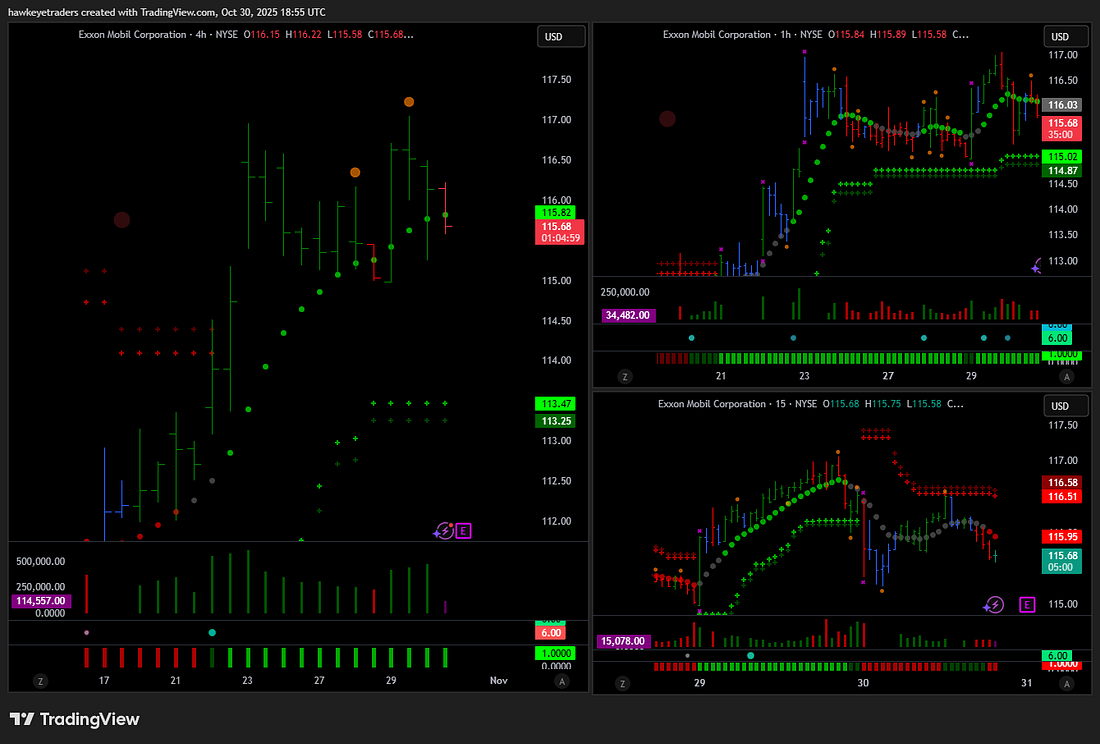Click the 31 date label on the 15-minute time axis
The height and width of the screenshot is (744, 1100).
[1026, 683]
